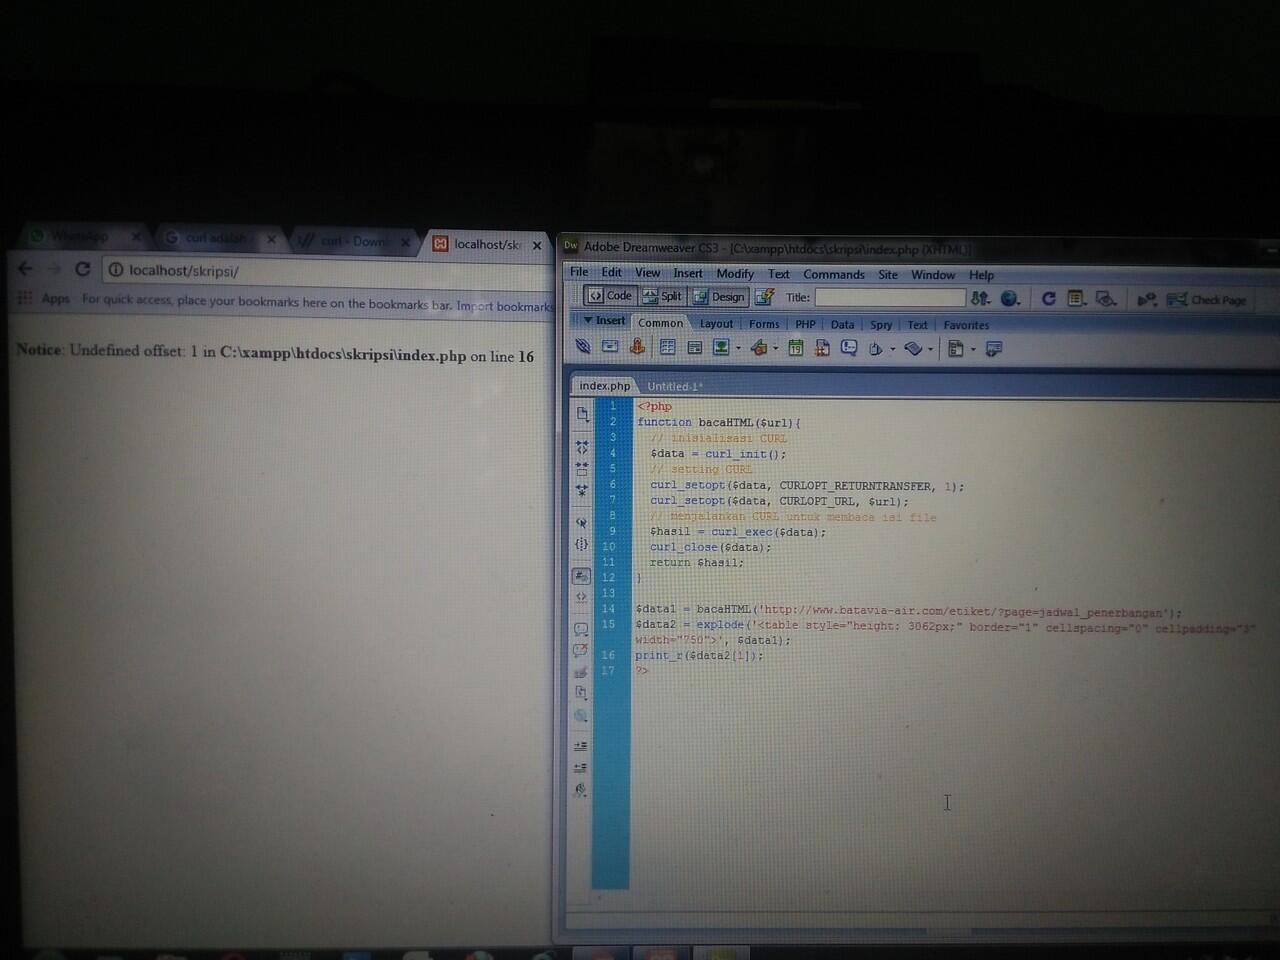The image size is (1280, 960).
Task: Preview in browser with the globe icon
Action: (1011, 298)
